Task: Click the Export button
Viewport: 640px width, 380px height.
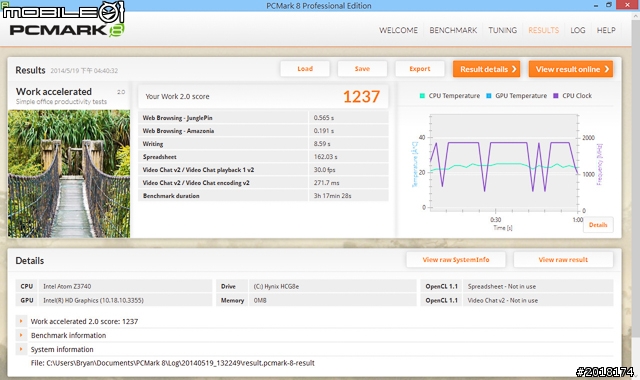Action: click(420, 69)
